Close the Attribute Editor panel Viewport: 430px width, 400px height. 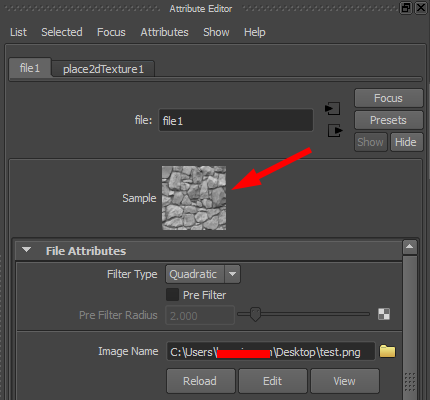pos(421,8)
